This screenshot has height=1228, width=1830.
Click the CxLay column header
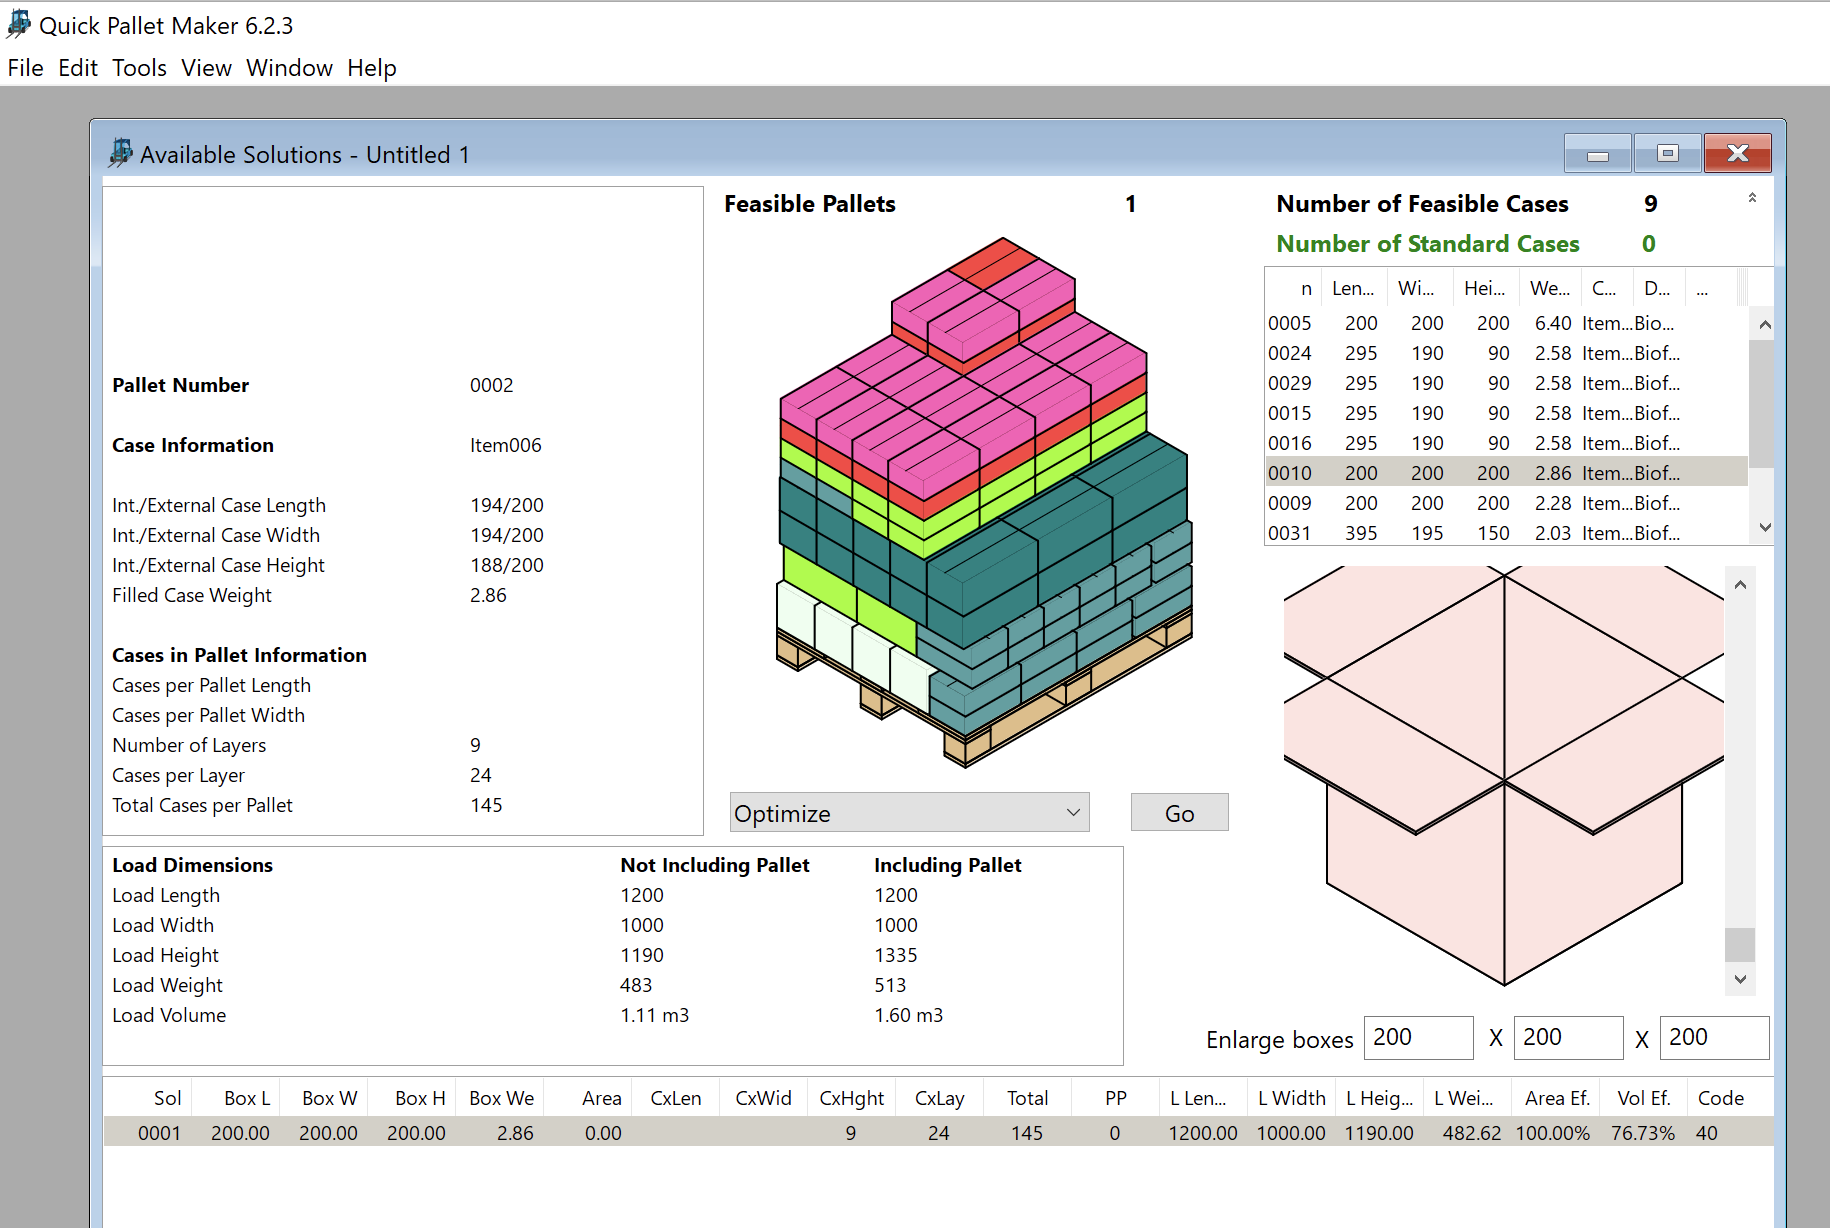click(x=940, y=1098)
